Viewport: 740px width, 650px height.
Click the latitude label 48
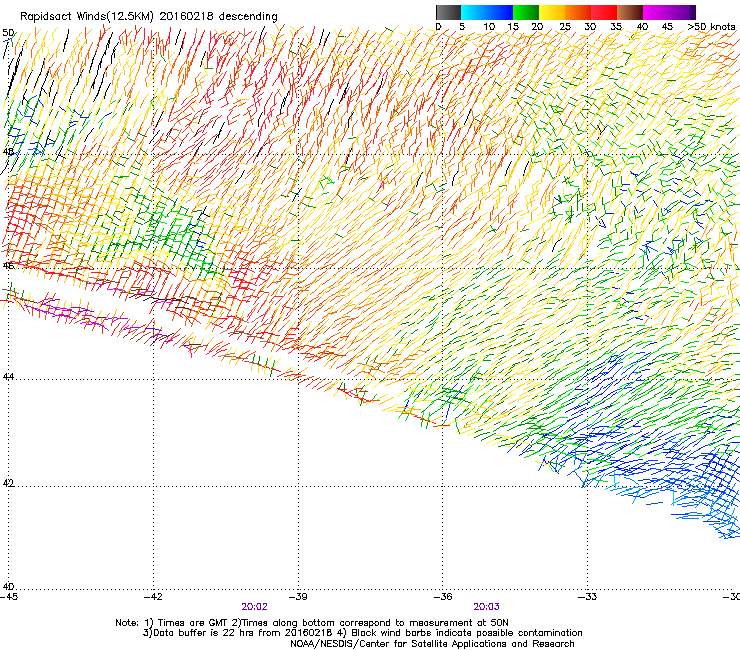point(8,152)
